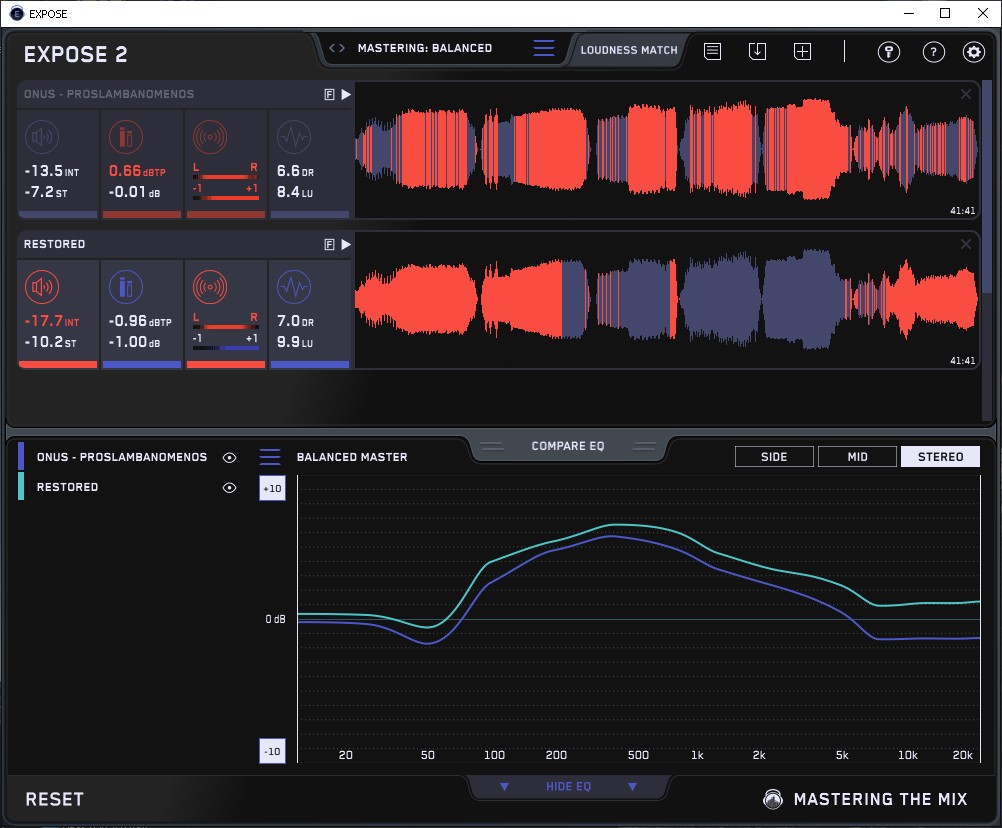Click the EXPOSE 2 title logo
This screenshot has height=828, width=1002.
pyautogui.click(x=75, y=54)
